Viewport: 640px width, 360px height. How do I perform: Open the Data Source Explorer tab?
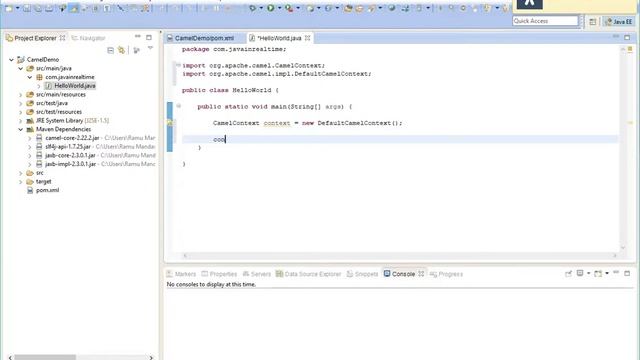[x=308, y=274]
